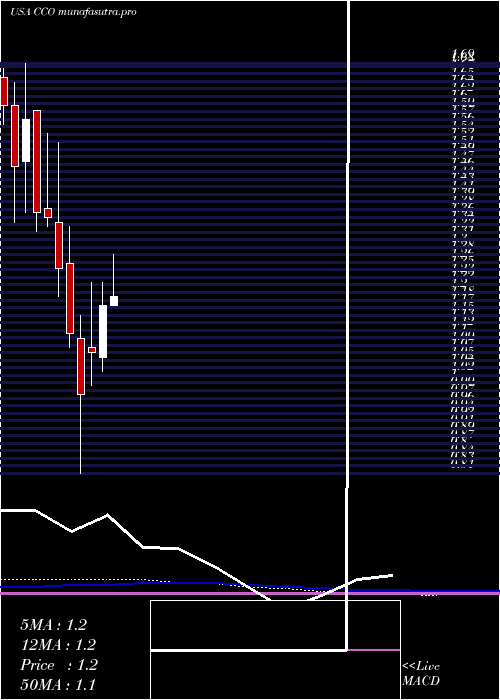This screenshot has width=500, height=700.
Task: Click the "USA CCO munafasutra.pro" chart title
Action: tap(74, 12)
